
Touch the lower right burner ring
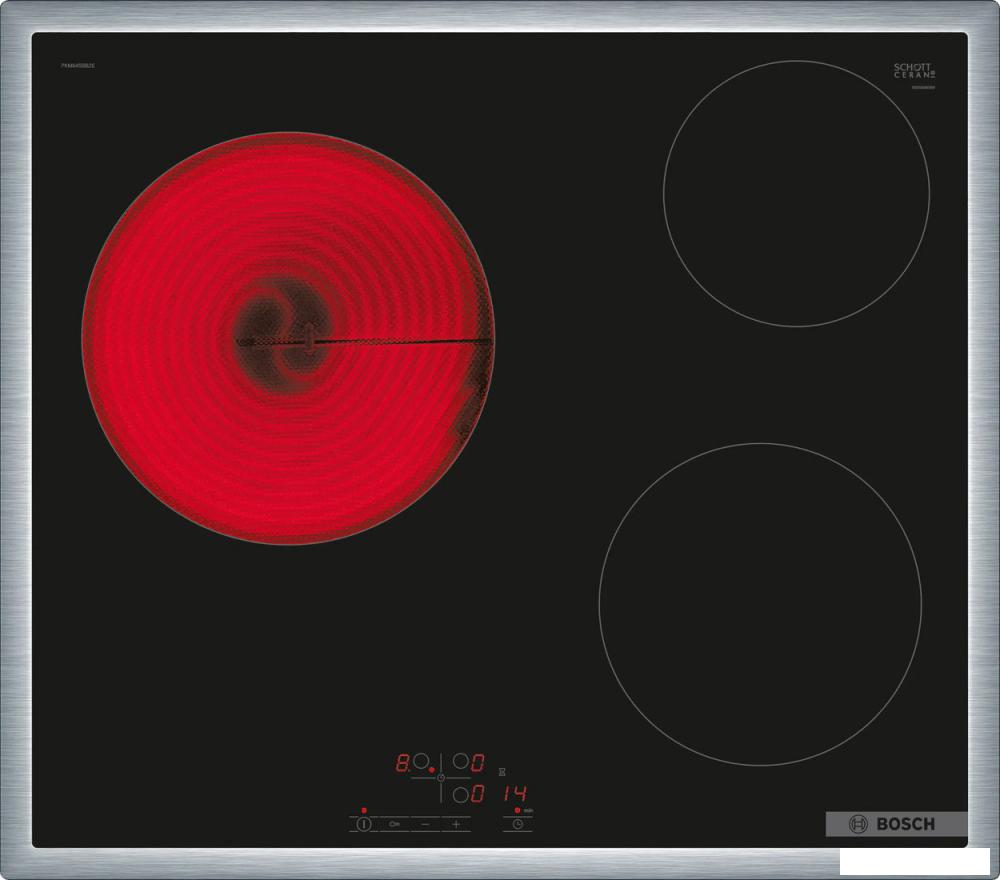point(760,604)
